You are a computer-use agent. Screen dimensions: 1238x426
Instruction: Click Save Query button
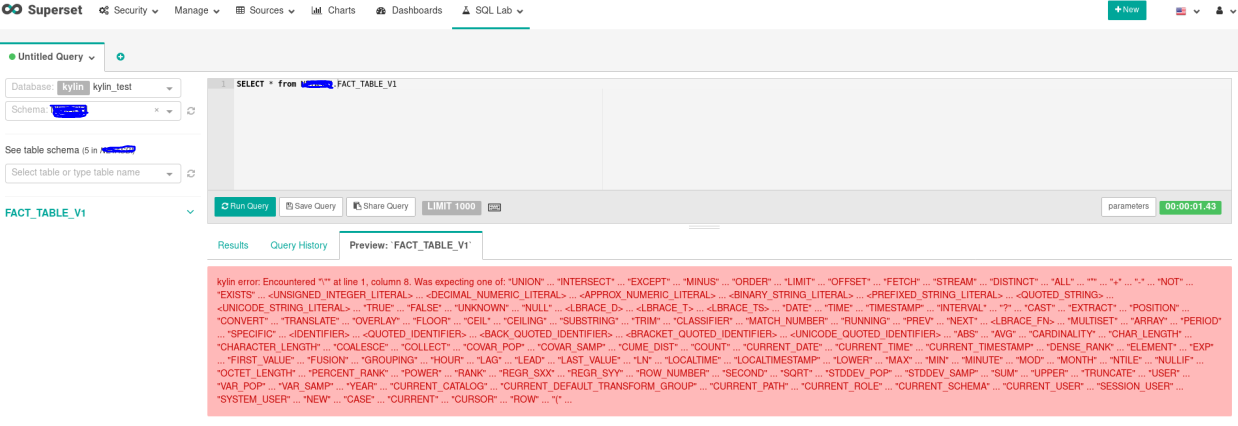(311, 206)
